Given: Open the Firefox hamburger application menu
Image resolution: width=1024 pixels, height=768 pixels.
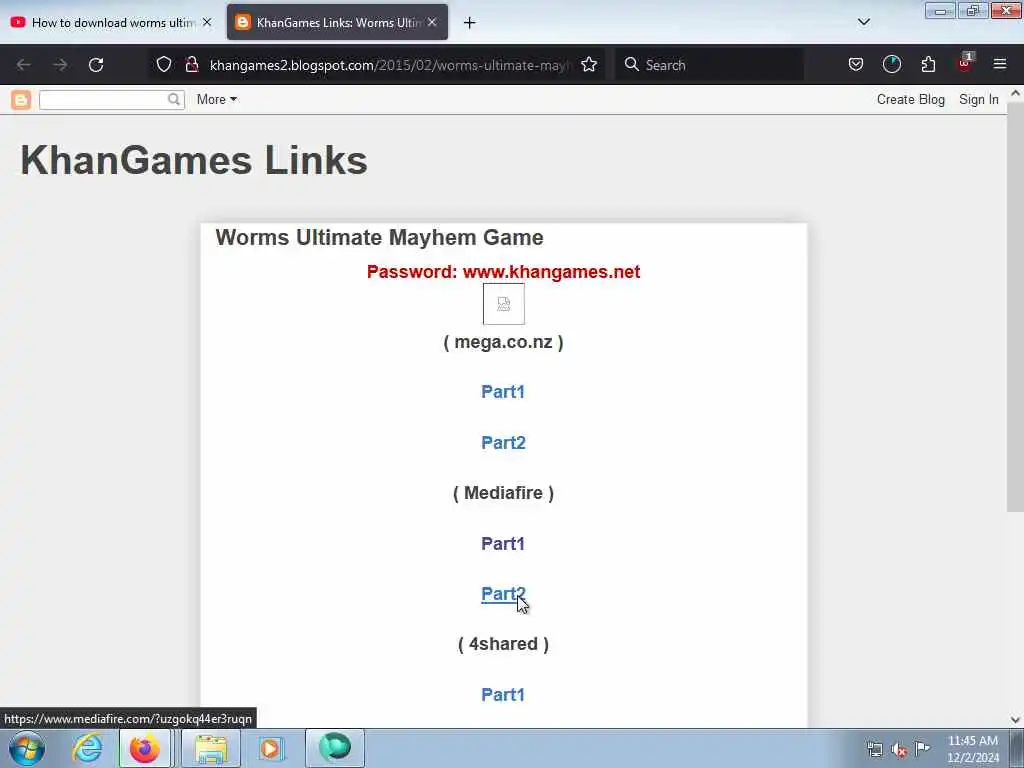Looking at the screenshot, I should click(1000, 64).
